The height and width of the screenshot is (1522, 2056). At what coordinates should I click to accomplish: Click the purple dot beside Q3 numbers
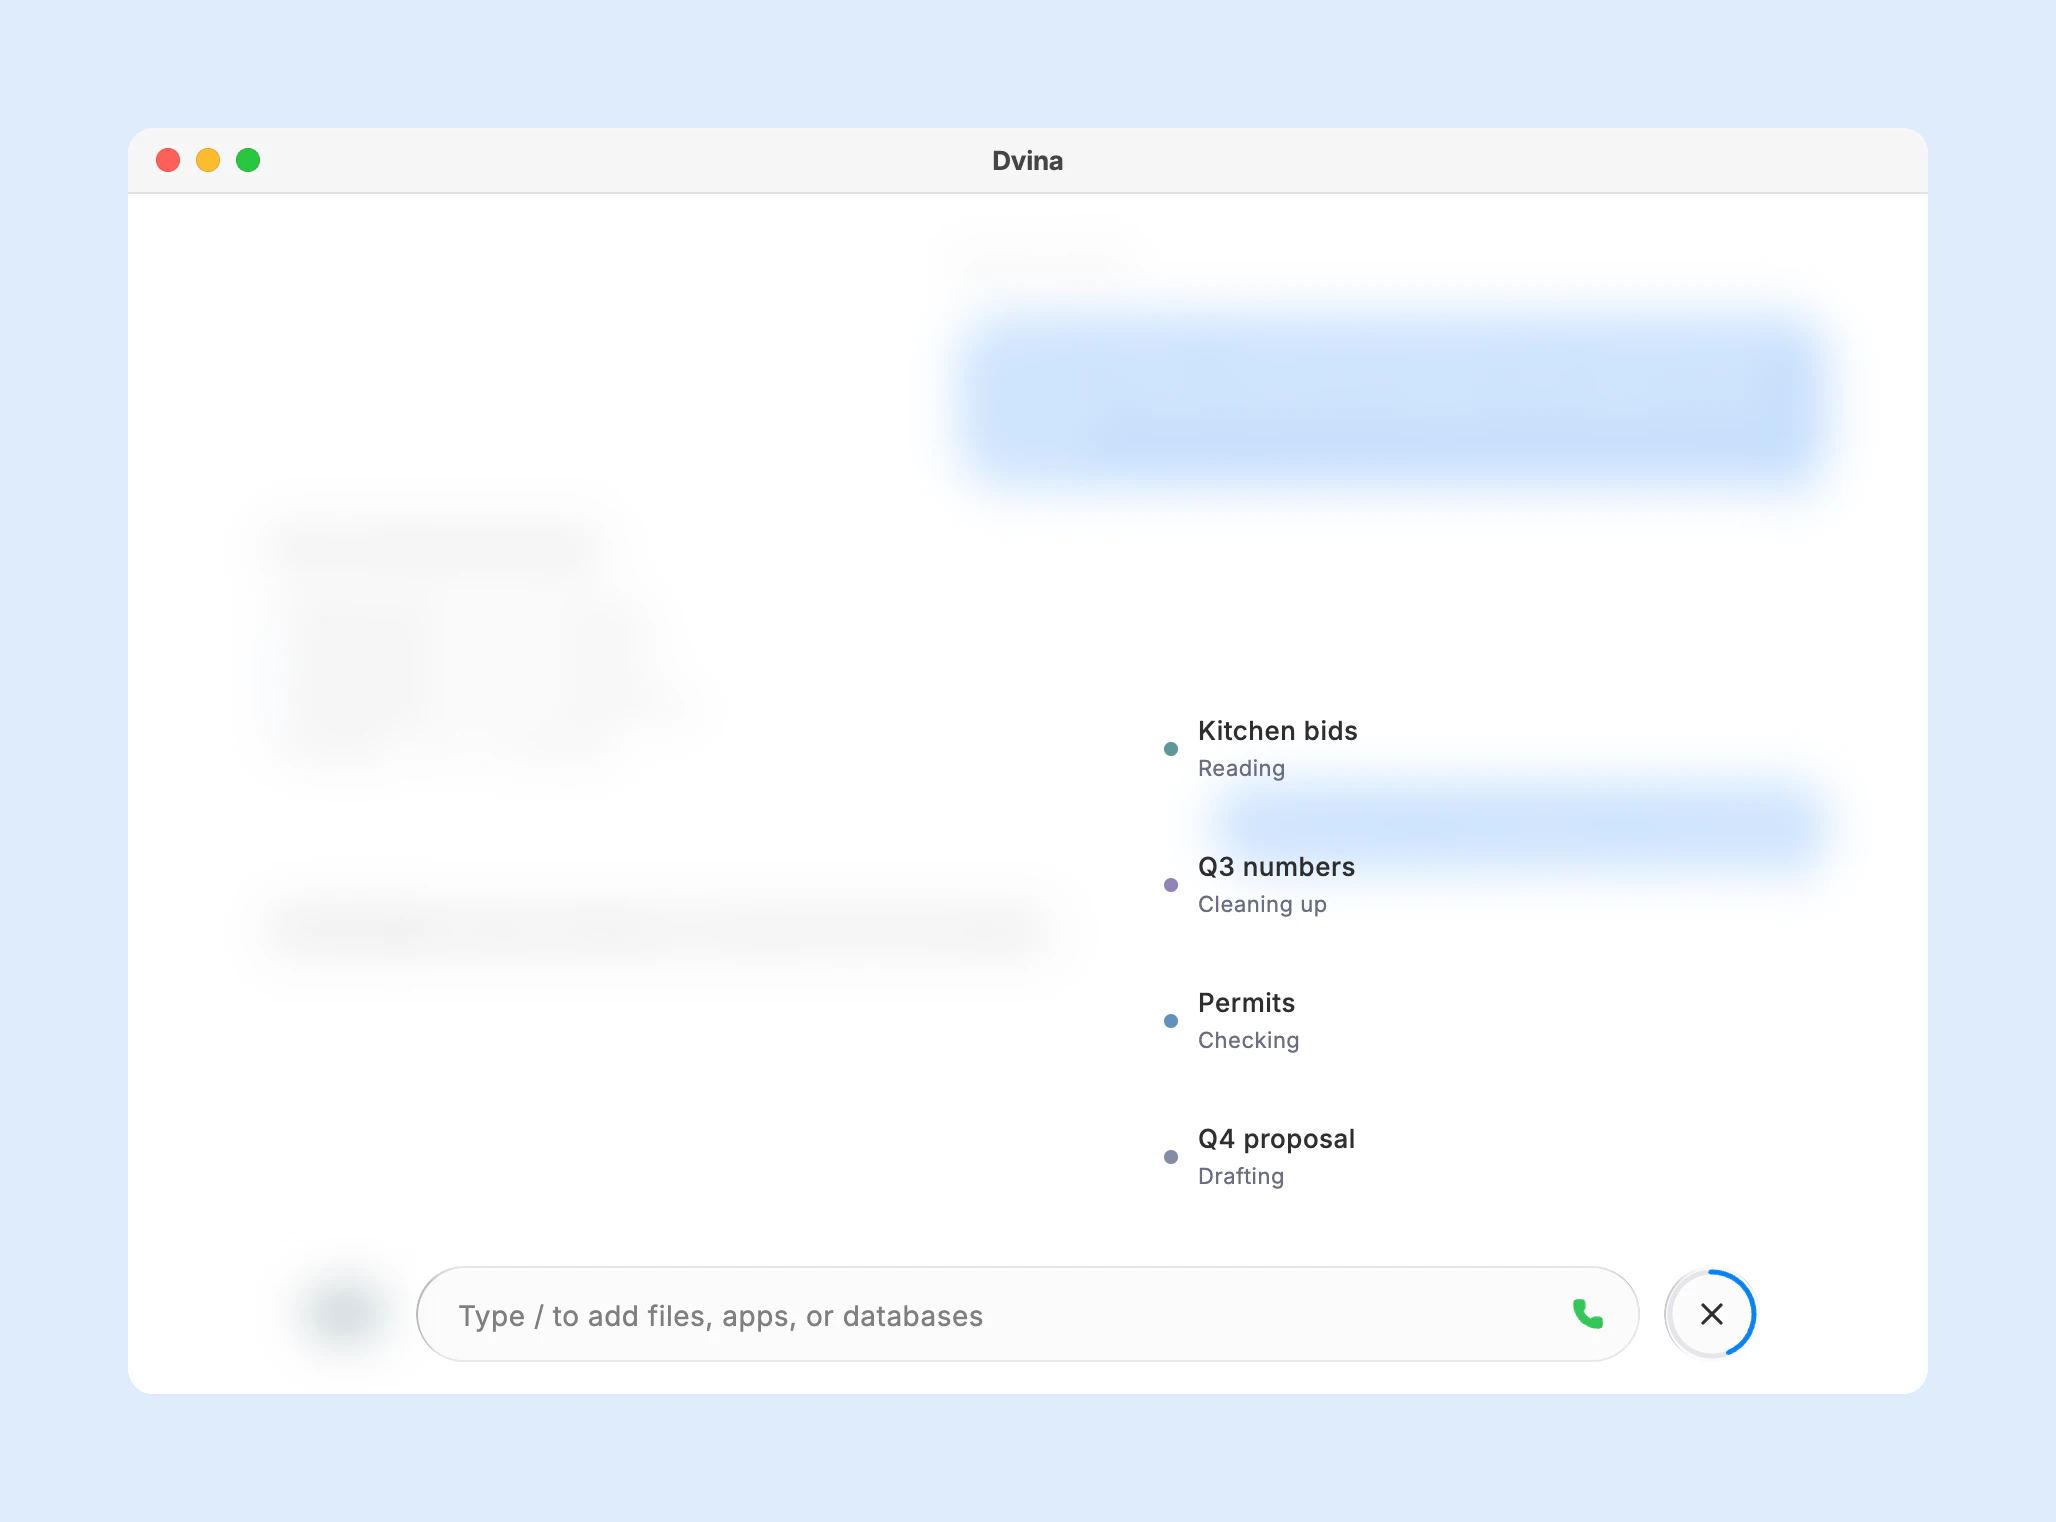pyautogui.click(x=1171, y=885)
